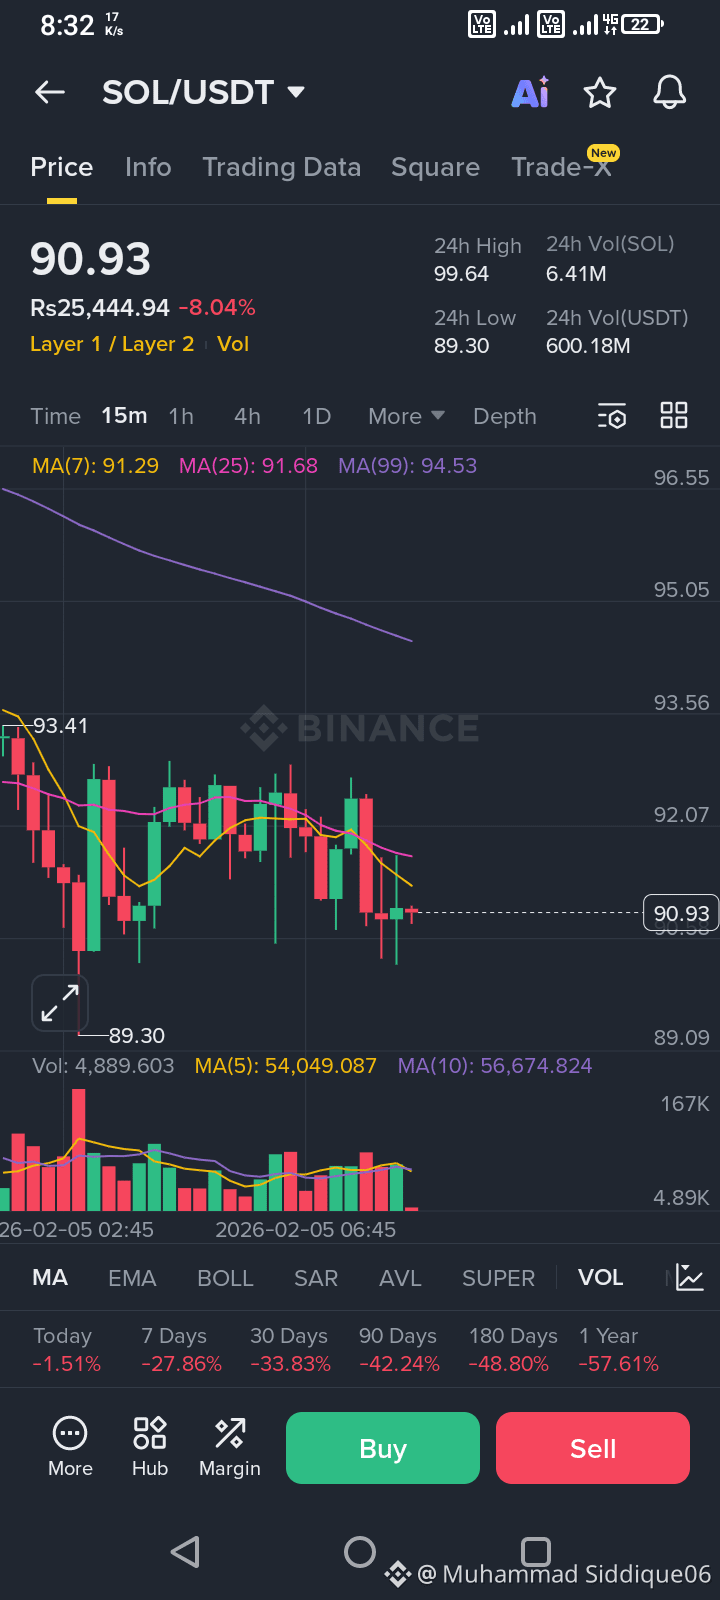Select the 15m chart interval

coord(124,416)
